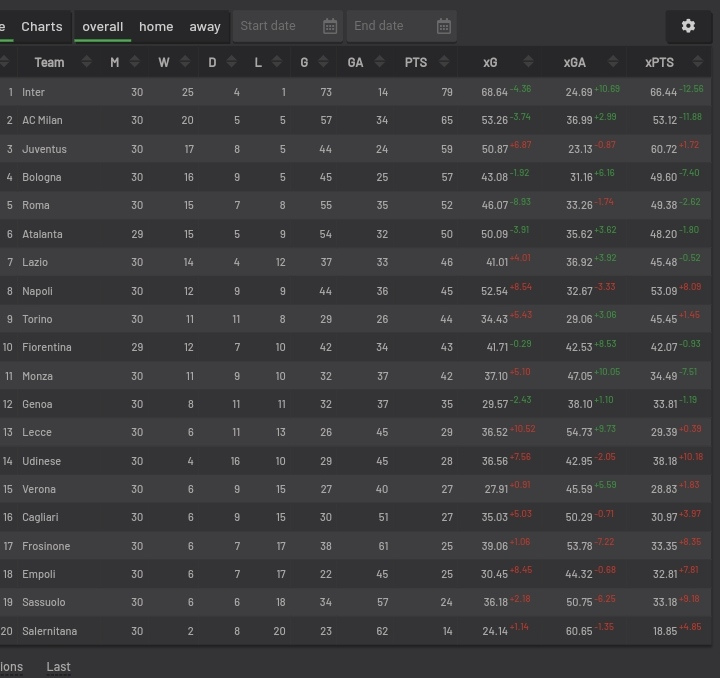
Task: Click Torino's xGA value 29.06
Action: click(x=579, y=319)
